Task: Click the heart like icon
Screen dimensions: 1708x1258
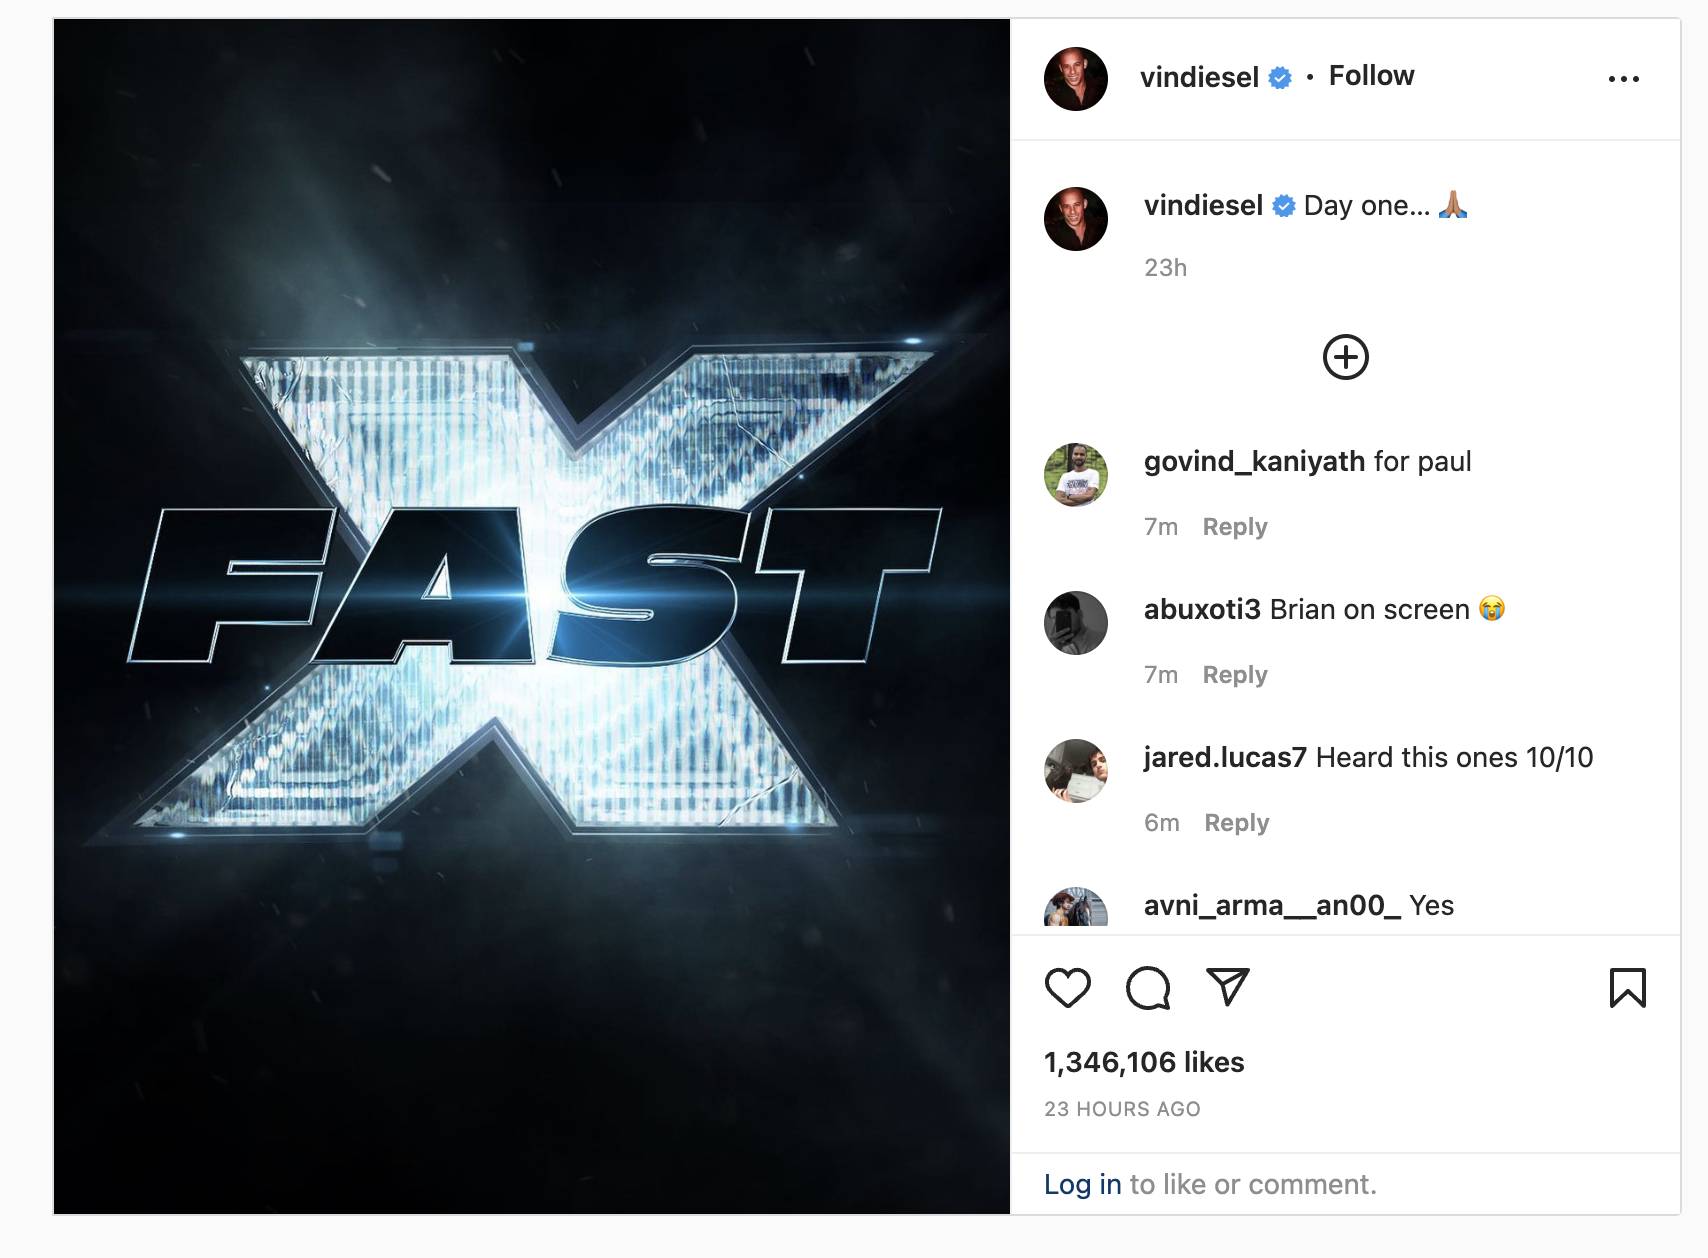Action: tap(1067, 988)
